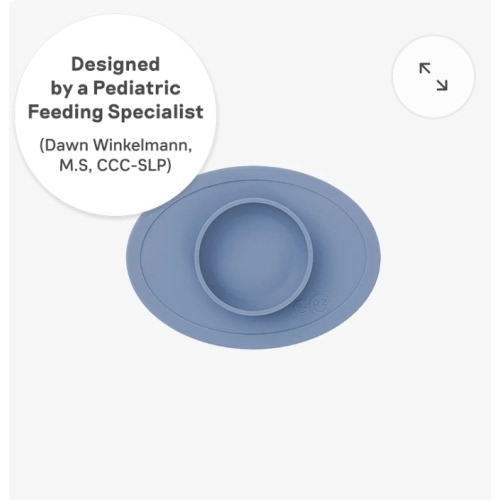The image size is (500, 500).
Task: Click the white circular designer badge
Action: tap(116, 115)
